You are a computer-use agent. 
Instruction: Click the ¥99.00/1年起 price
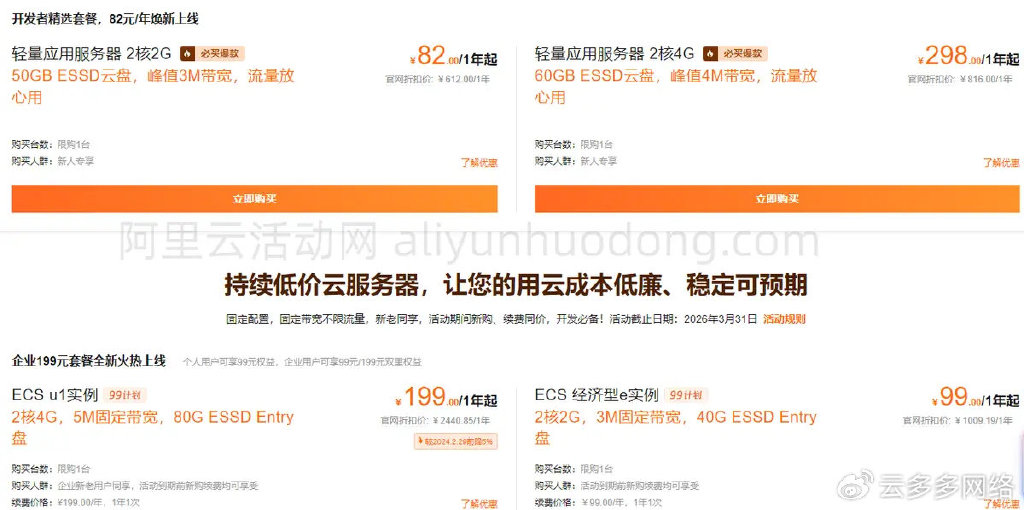point(976,398)
